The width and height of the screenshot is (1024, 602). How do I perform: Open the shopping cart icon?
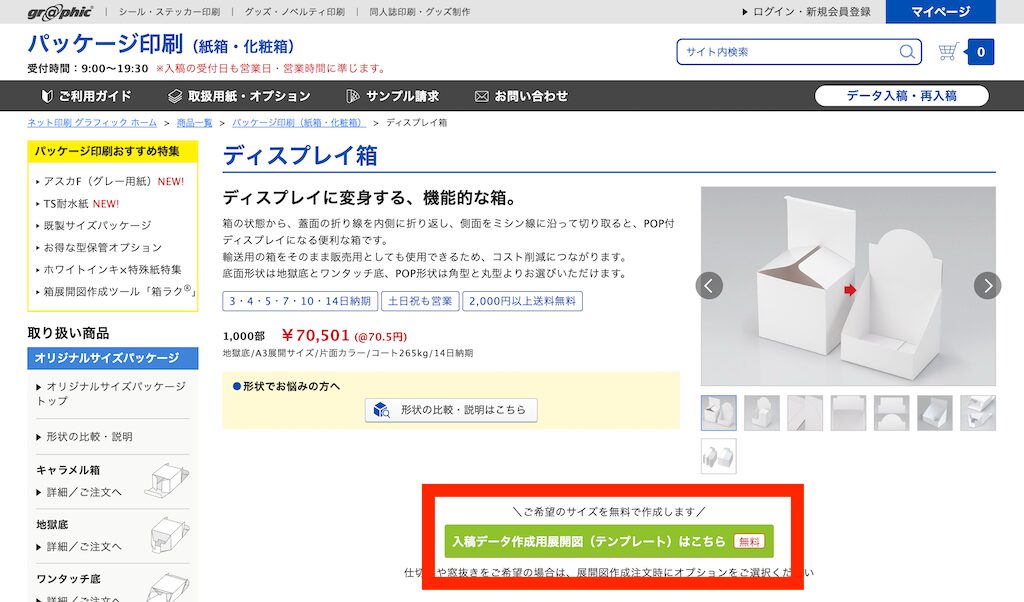pyautogui.click(x=948, y=52)
